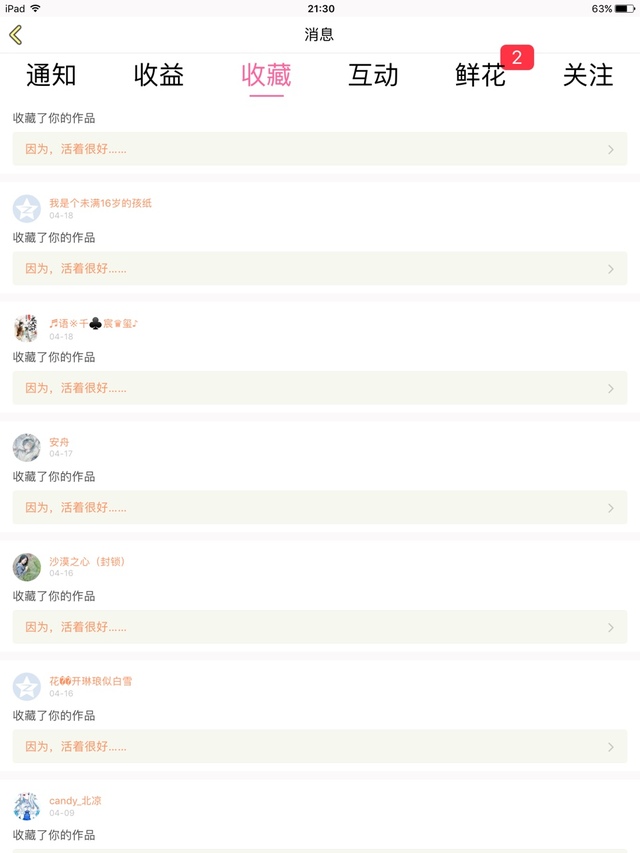Tap the avatar of candy_北凉
The height and width of the screenshot is (853, 640).
coord(27,807)
